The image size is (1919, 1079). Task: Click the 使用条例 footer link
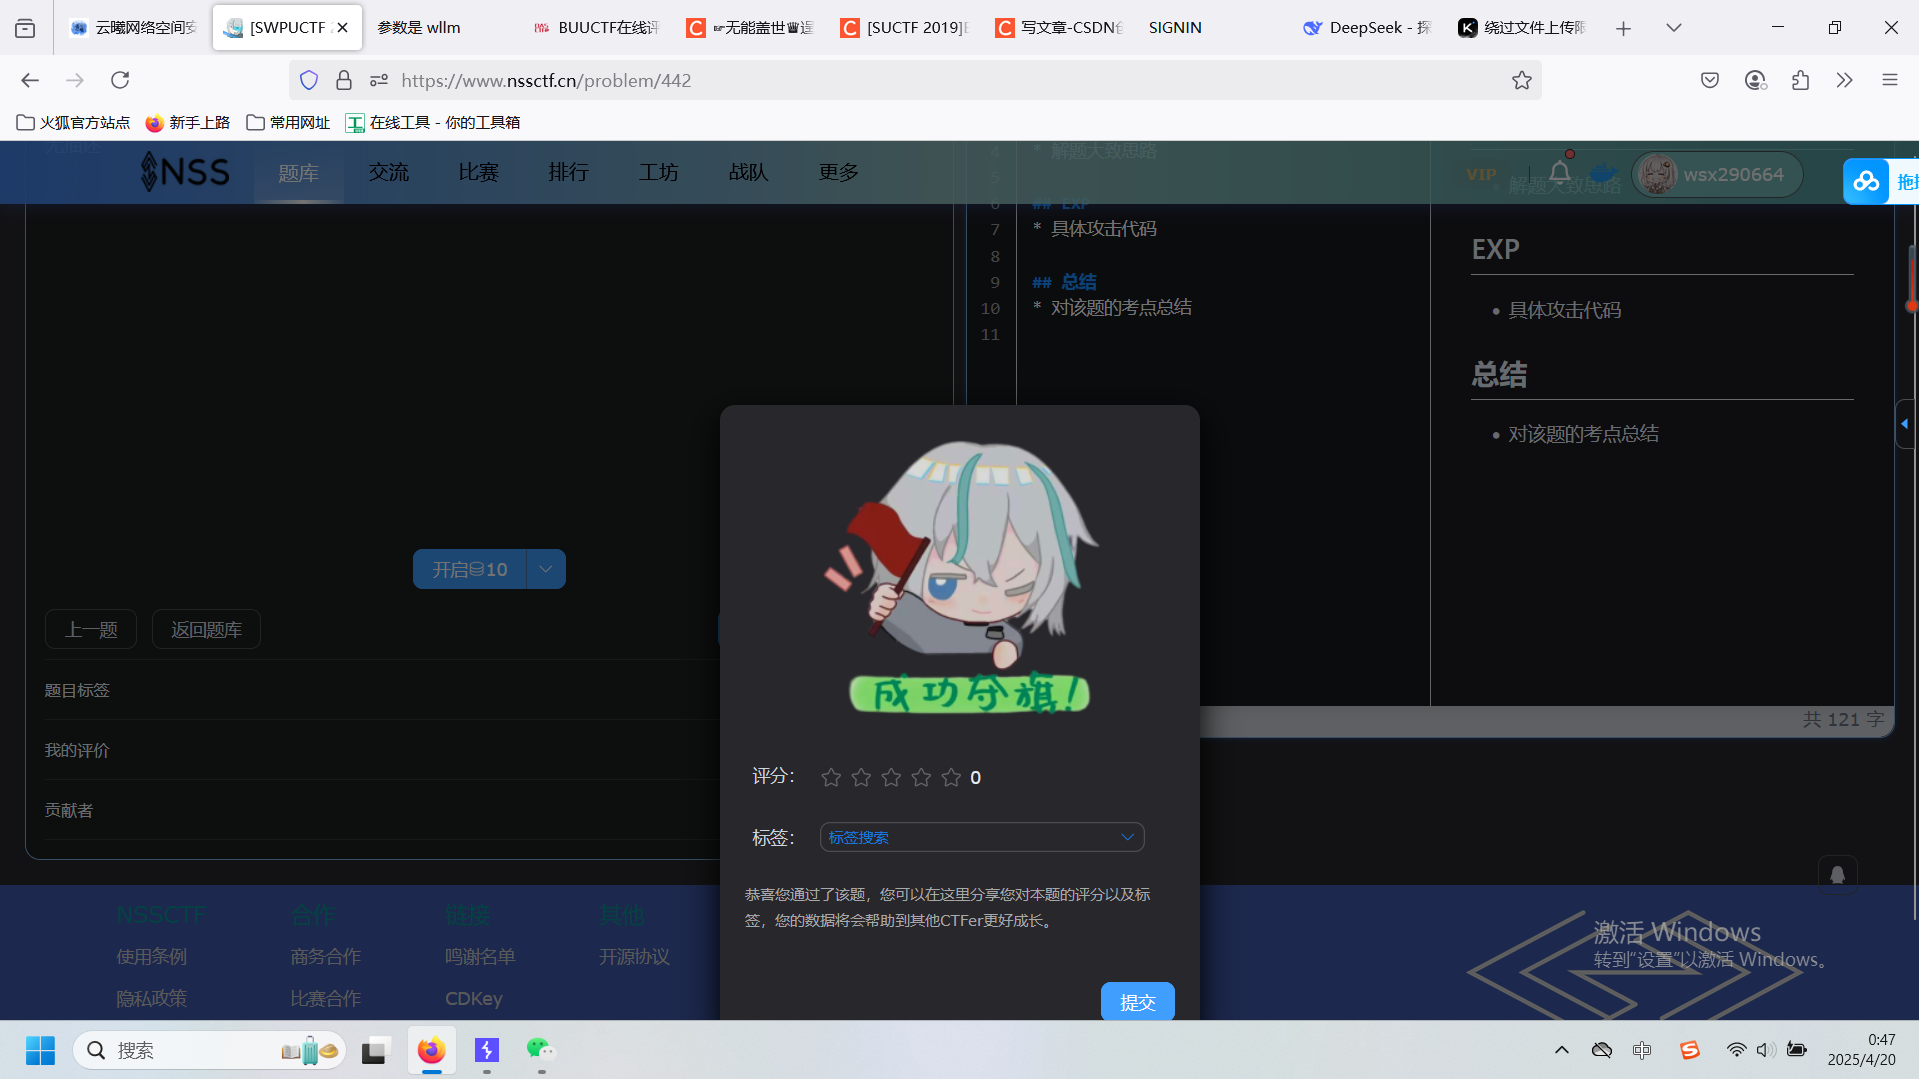(151, 956)
